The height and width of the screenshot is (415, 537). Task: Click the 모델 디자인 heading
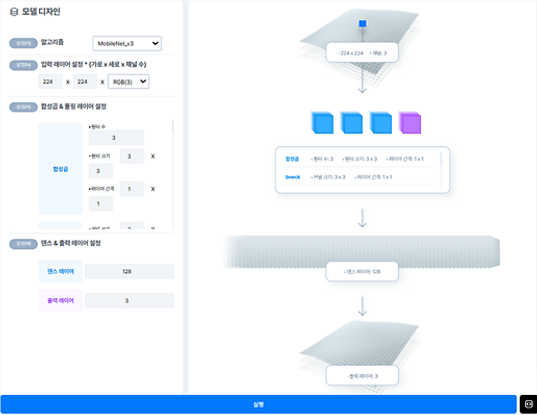click(41, 12)
